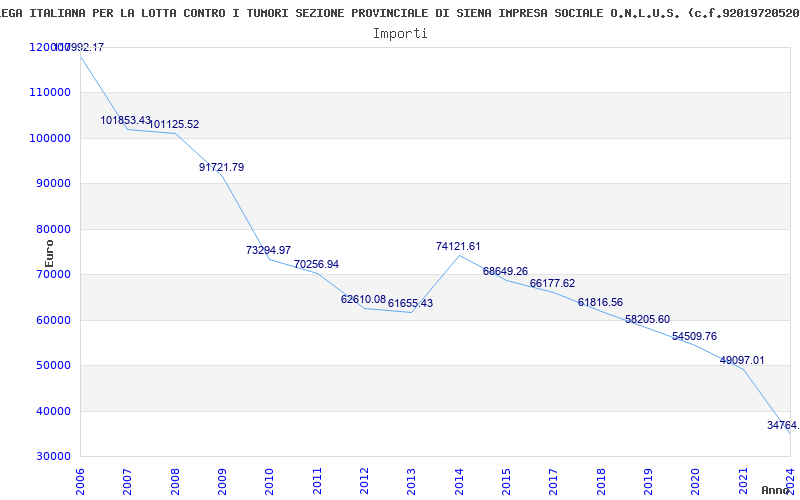The height and width of the screenshot is (500, 800).
Task: Click the Anno x-axis label
Action: coord(776,490)
